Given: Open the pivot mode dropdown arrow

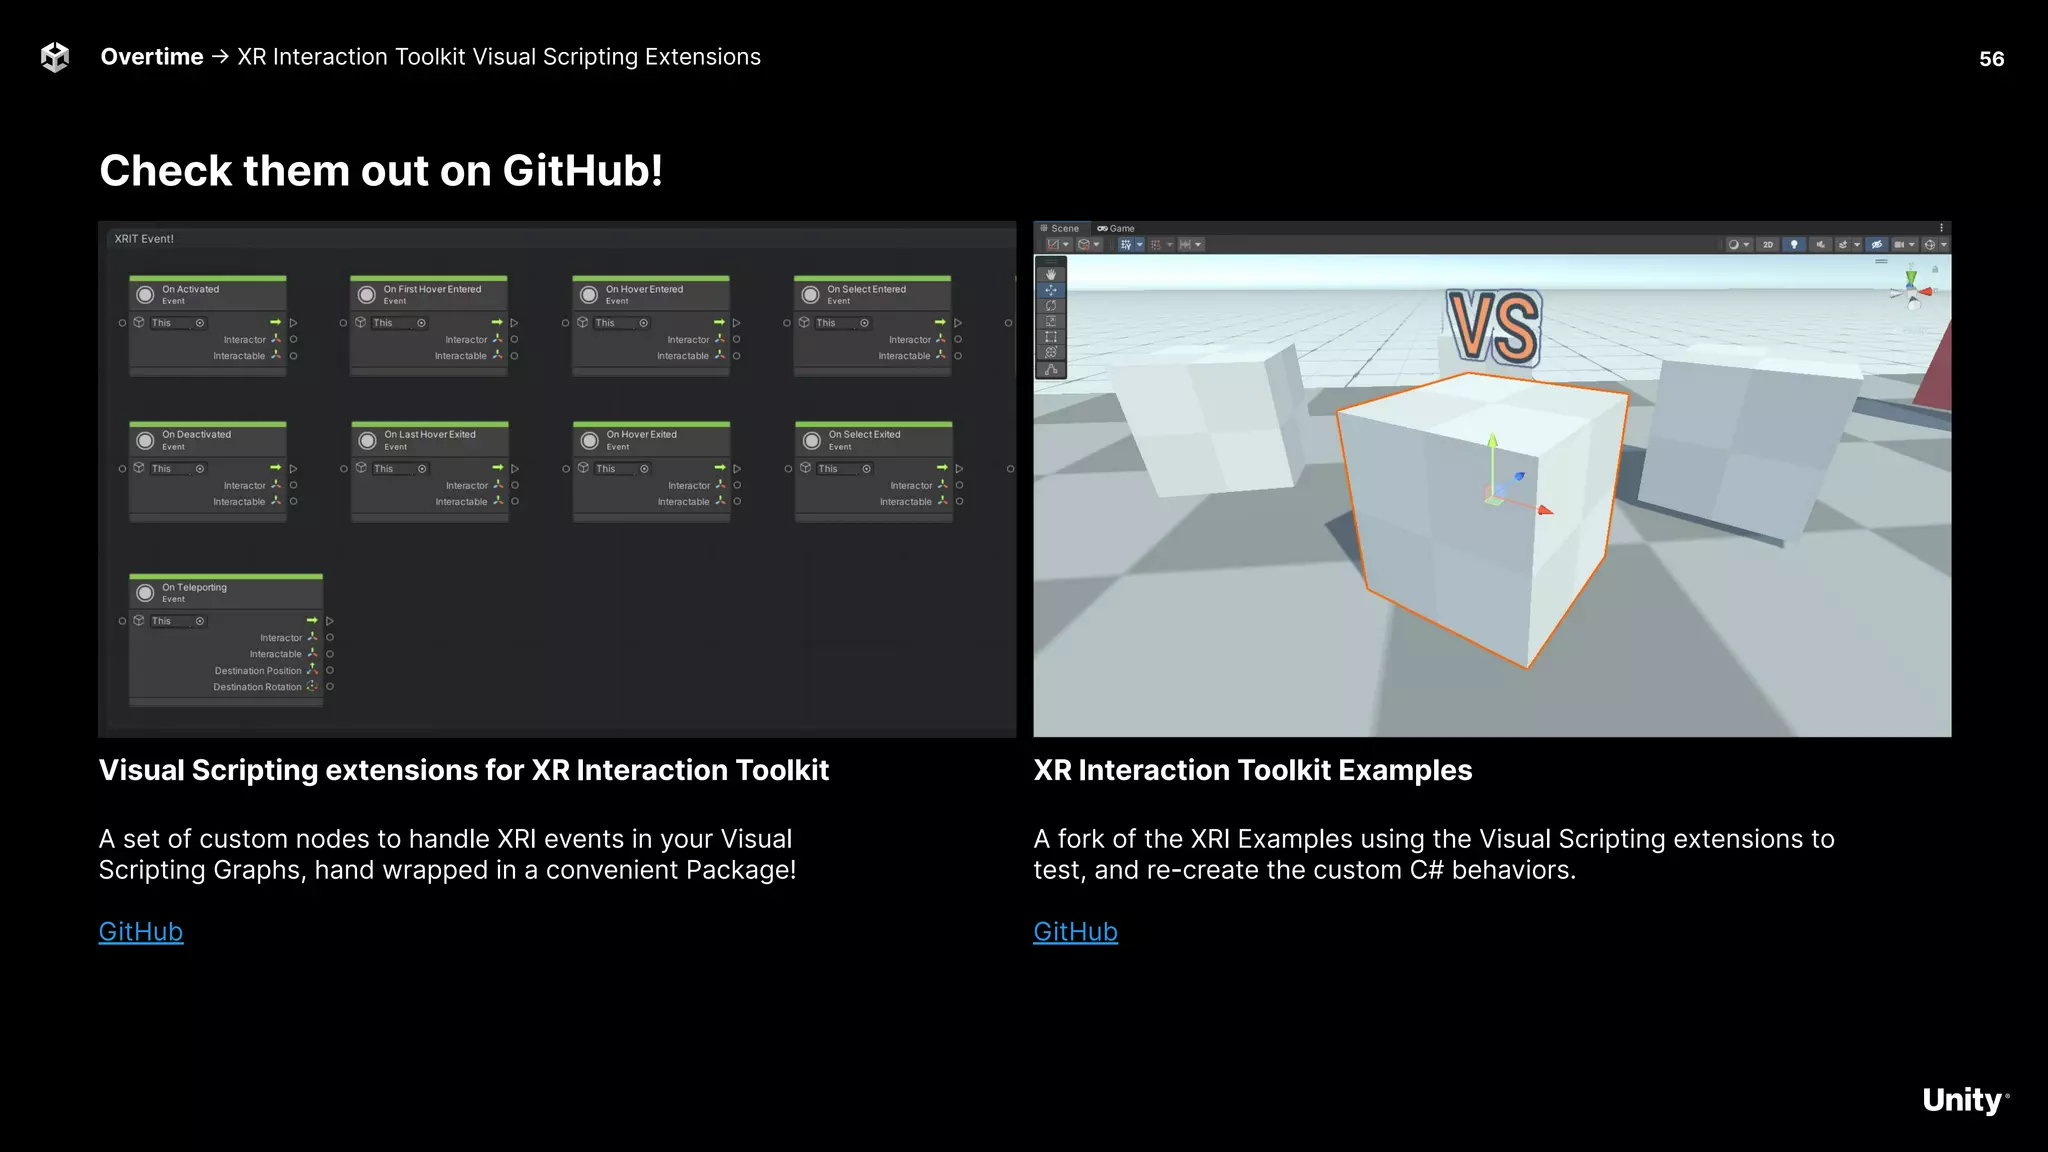Looking at the screenshot, I should click(x=1066, y=244).
